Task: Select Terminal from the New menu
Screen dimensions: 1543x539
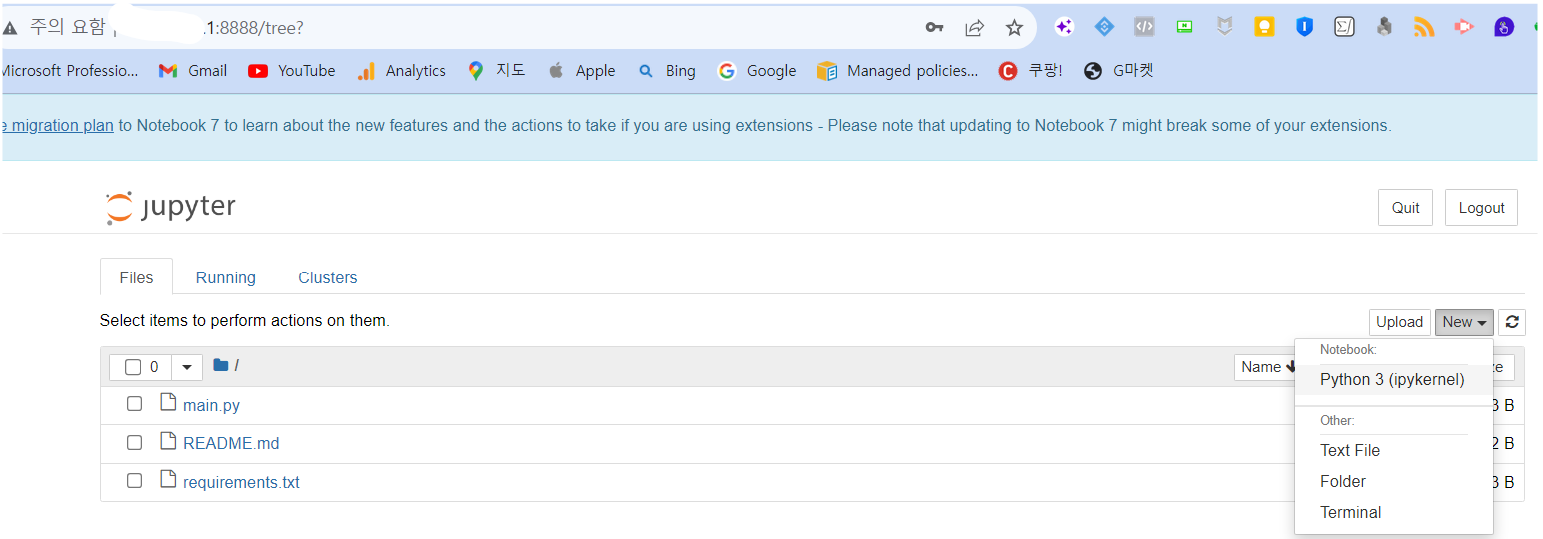Action: (1350, 512)
